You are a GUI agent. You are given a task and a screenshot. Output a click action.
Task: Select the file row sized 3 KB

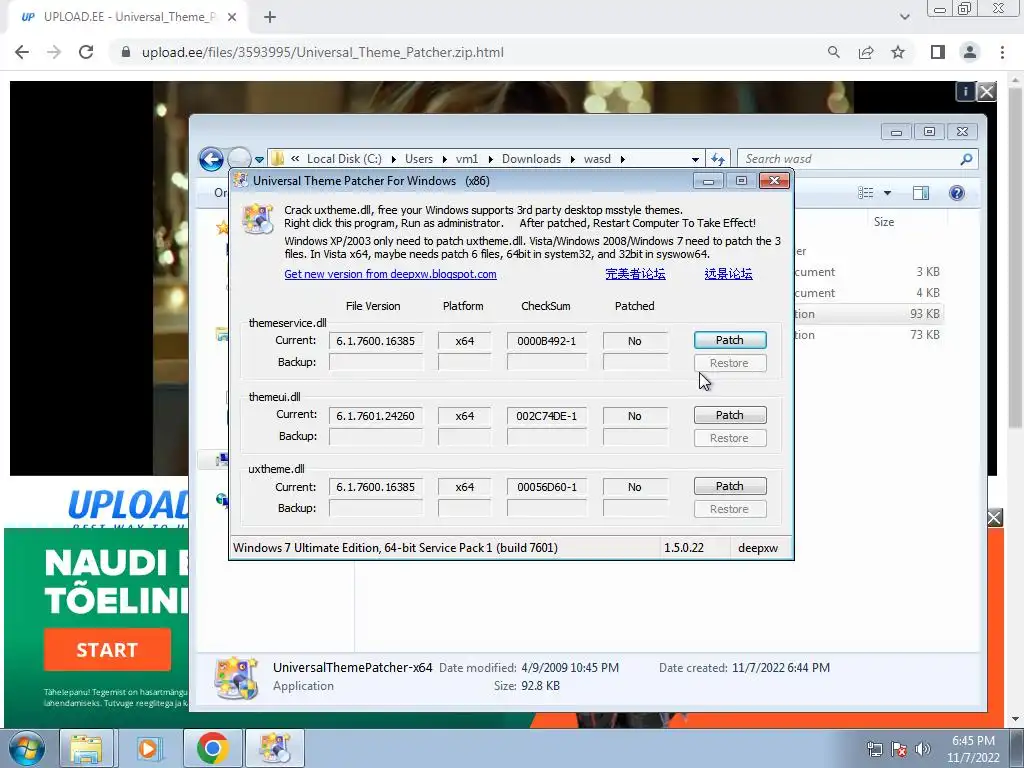pos(867,272)
